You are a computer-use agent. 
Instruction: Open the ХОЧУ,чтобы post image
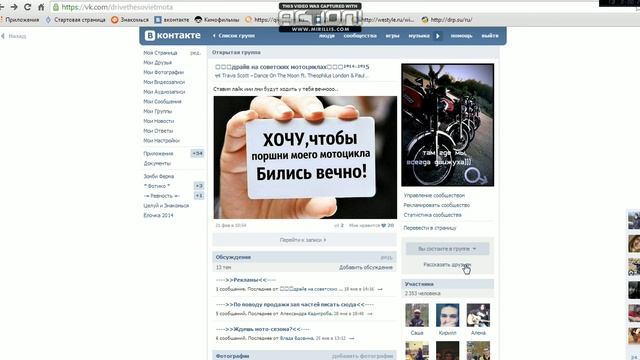pyautogui.click(x=305, y=157)
